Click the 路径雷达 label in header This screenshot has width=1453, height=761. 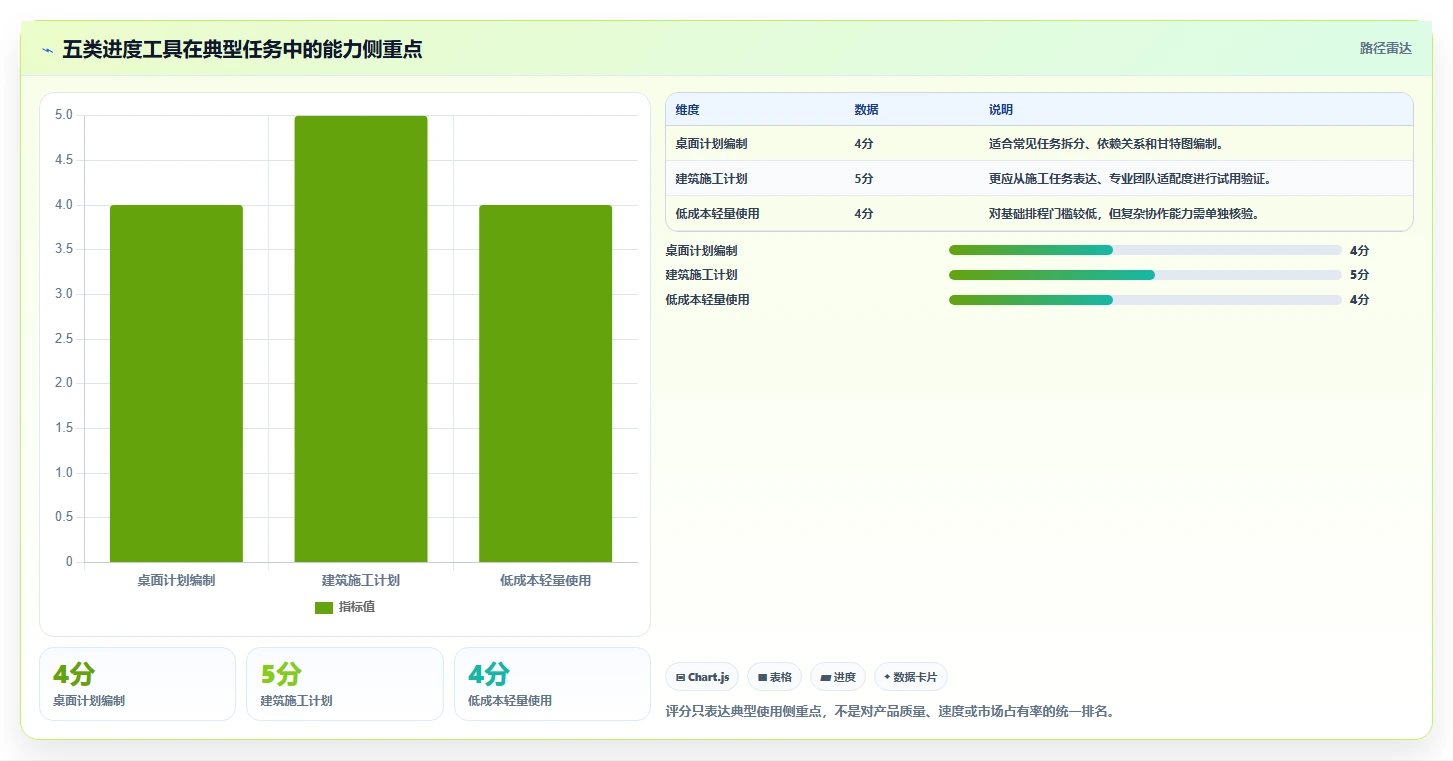1385,48
